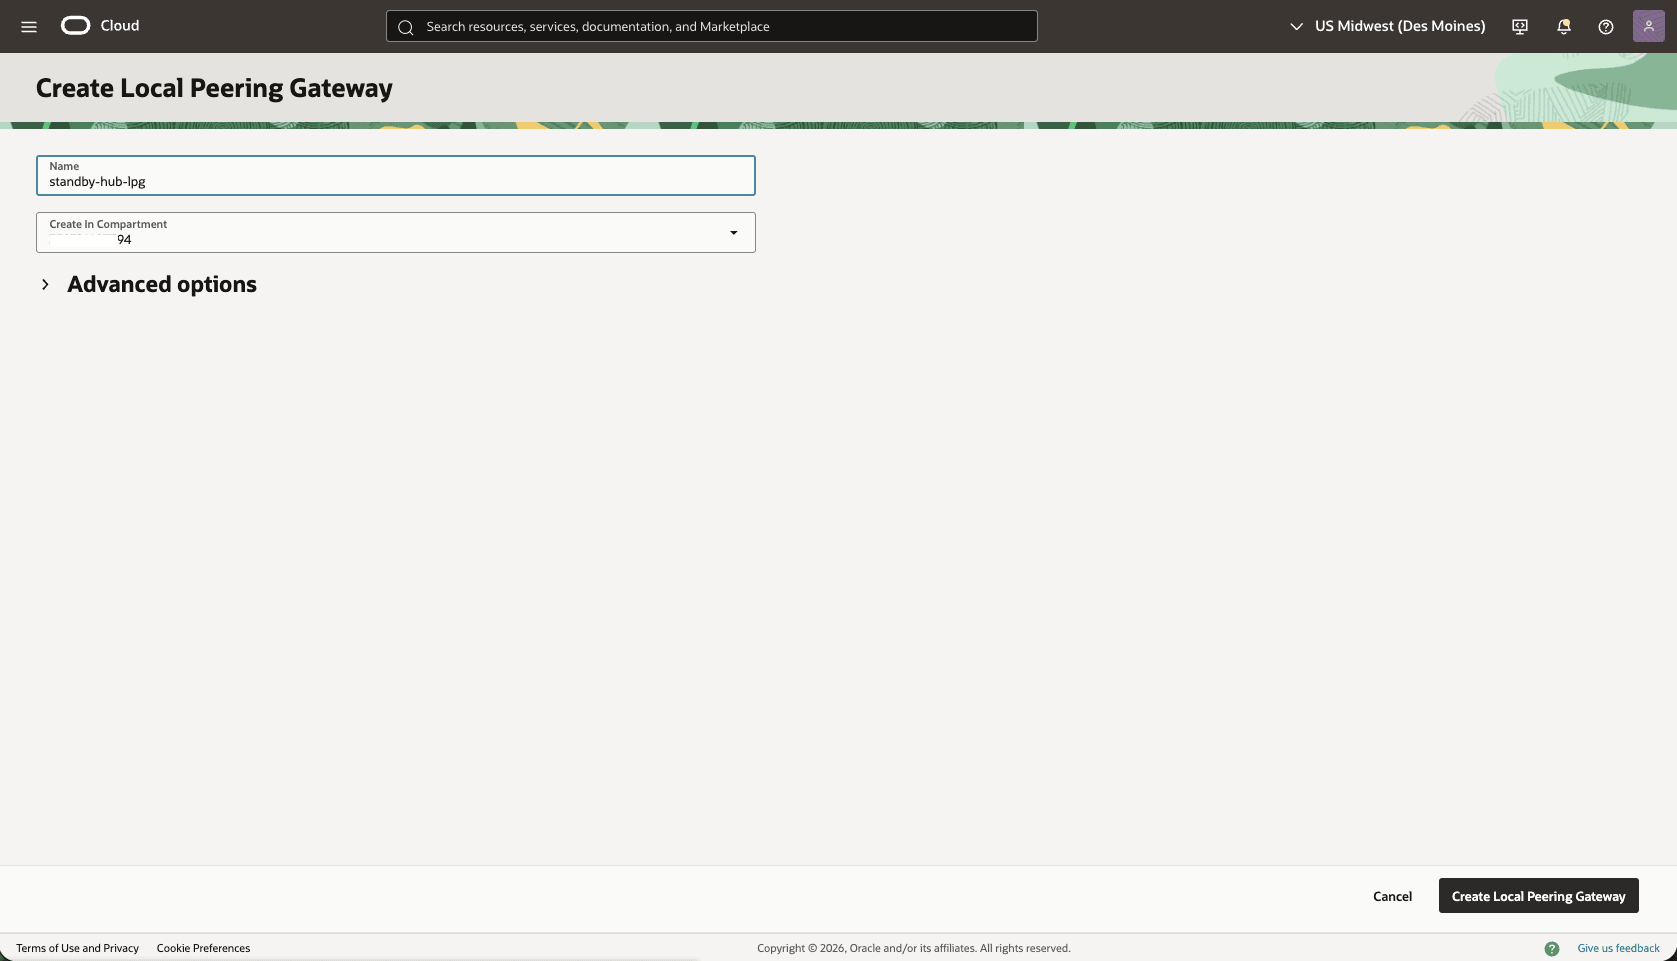Screen dimensions: 1677x961
Task: Focus the resources search bar
Action: 711,26
